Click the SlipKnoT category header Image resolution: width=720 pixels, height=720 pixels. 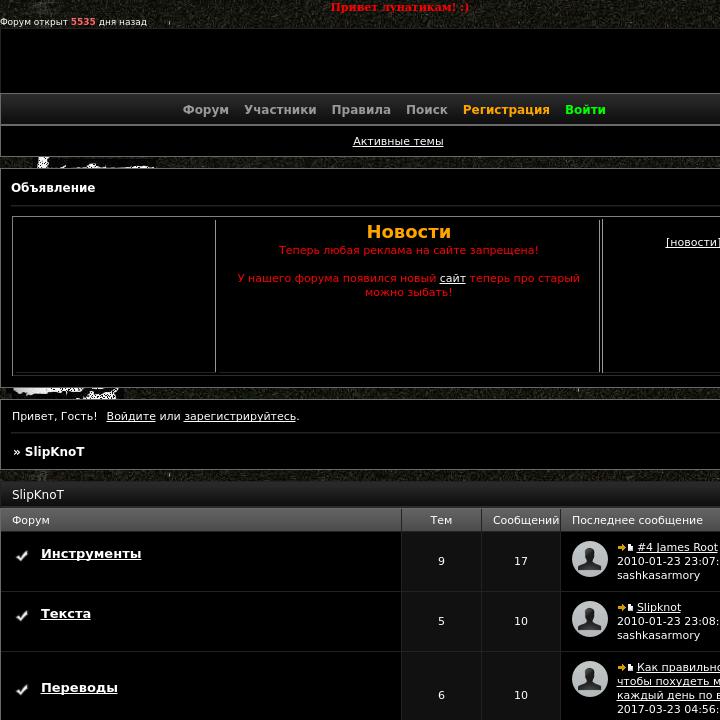pos(38,495)
